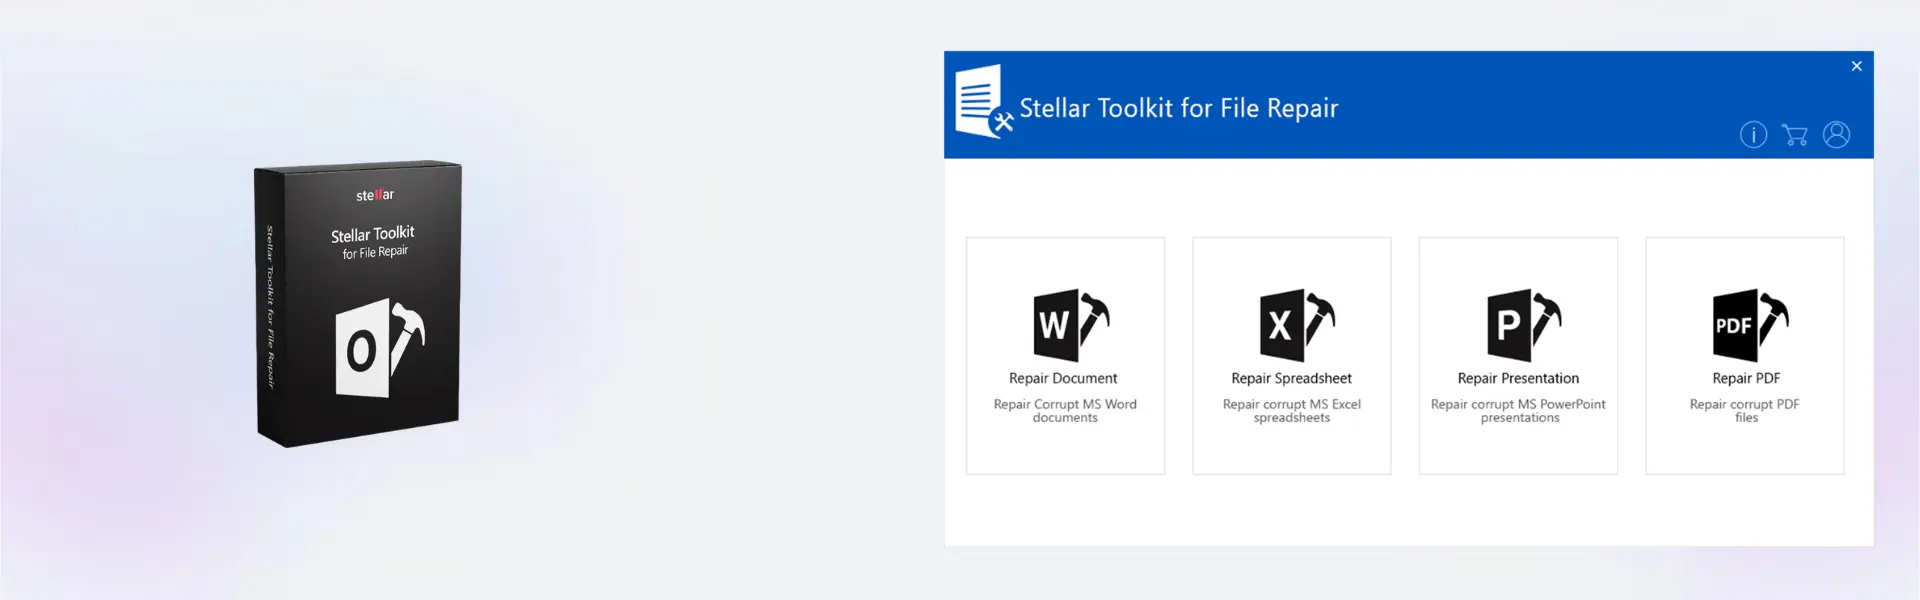Close the Stellar Toolkit window

click(1856, 66)
